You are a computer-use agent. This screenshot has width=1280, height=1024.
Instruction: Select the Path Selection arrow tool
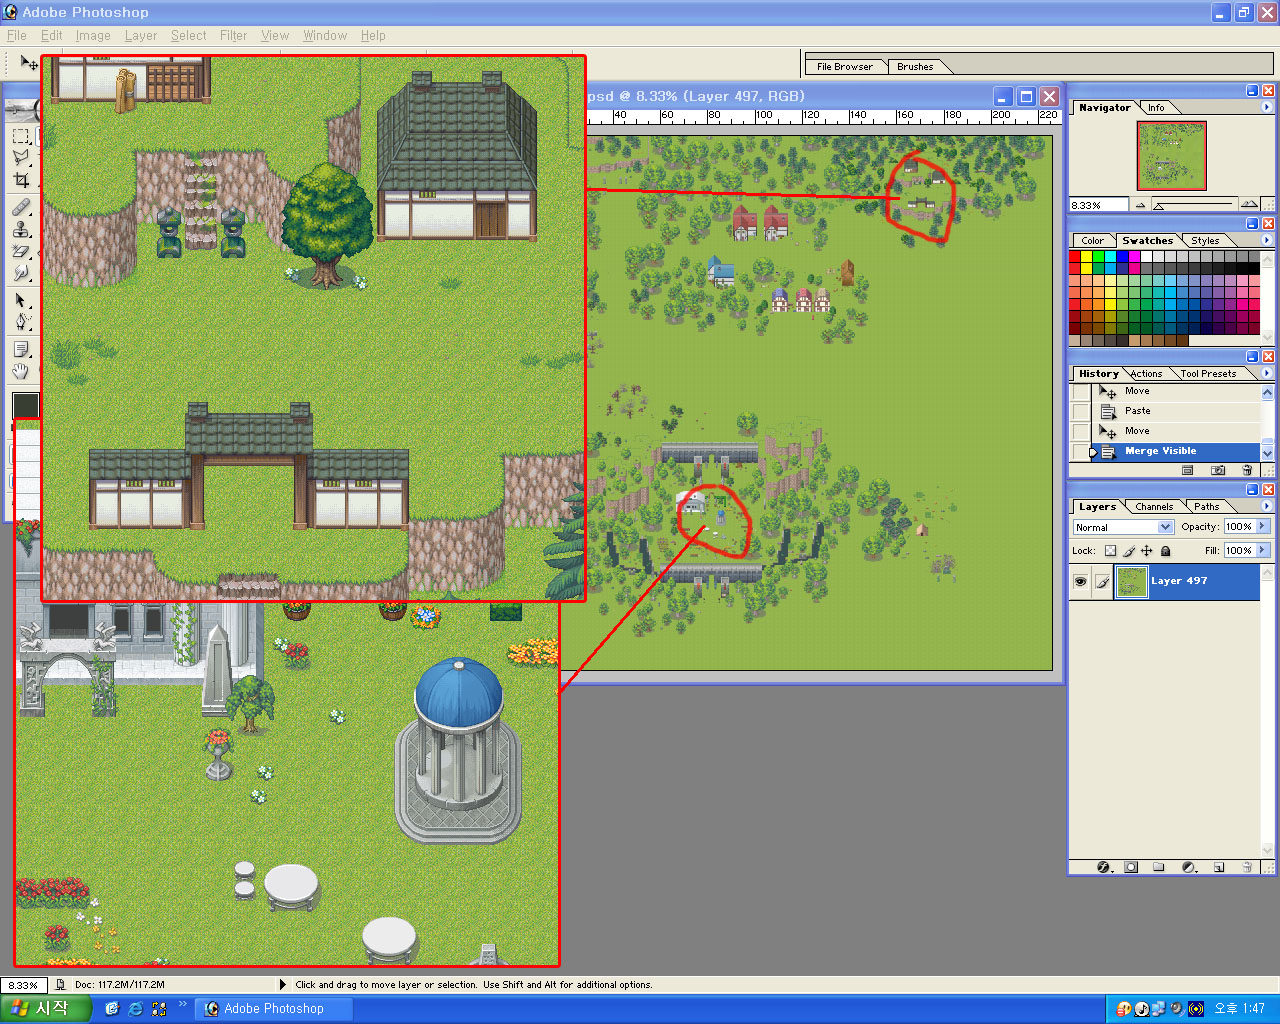click(x=21, y=300)
